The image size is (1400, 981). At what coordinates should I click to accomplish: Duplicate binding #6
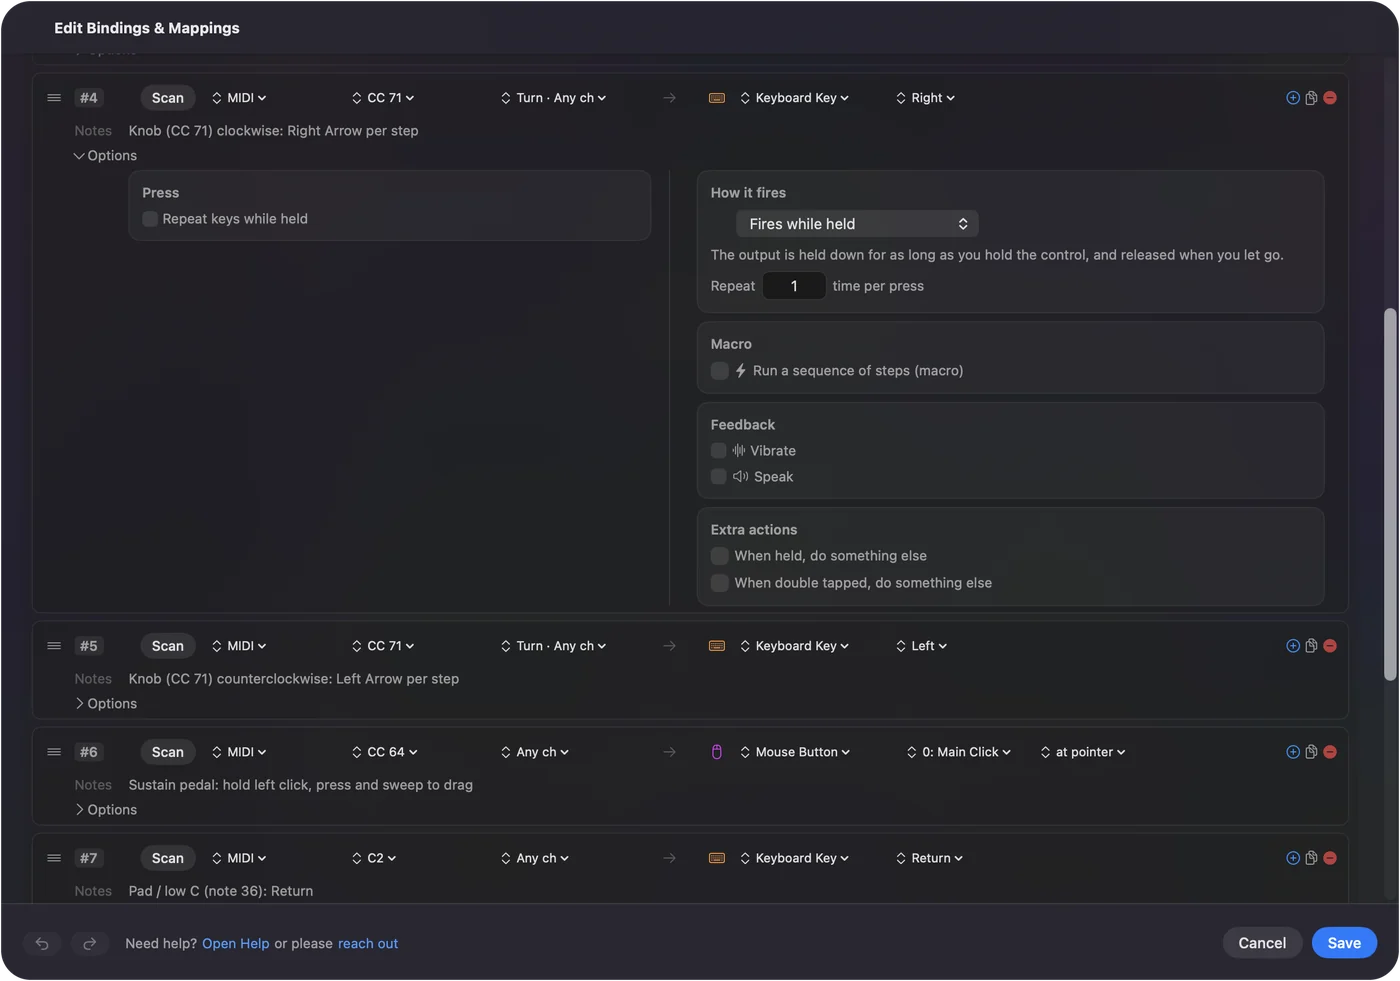pyautogui.click(x=1311, y=752)
